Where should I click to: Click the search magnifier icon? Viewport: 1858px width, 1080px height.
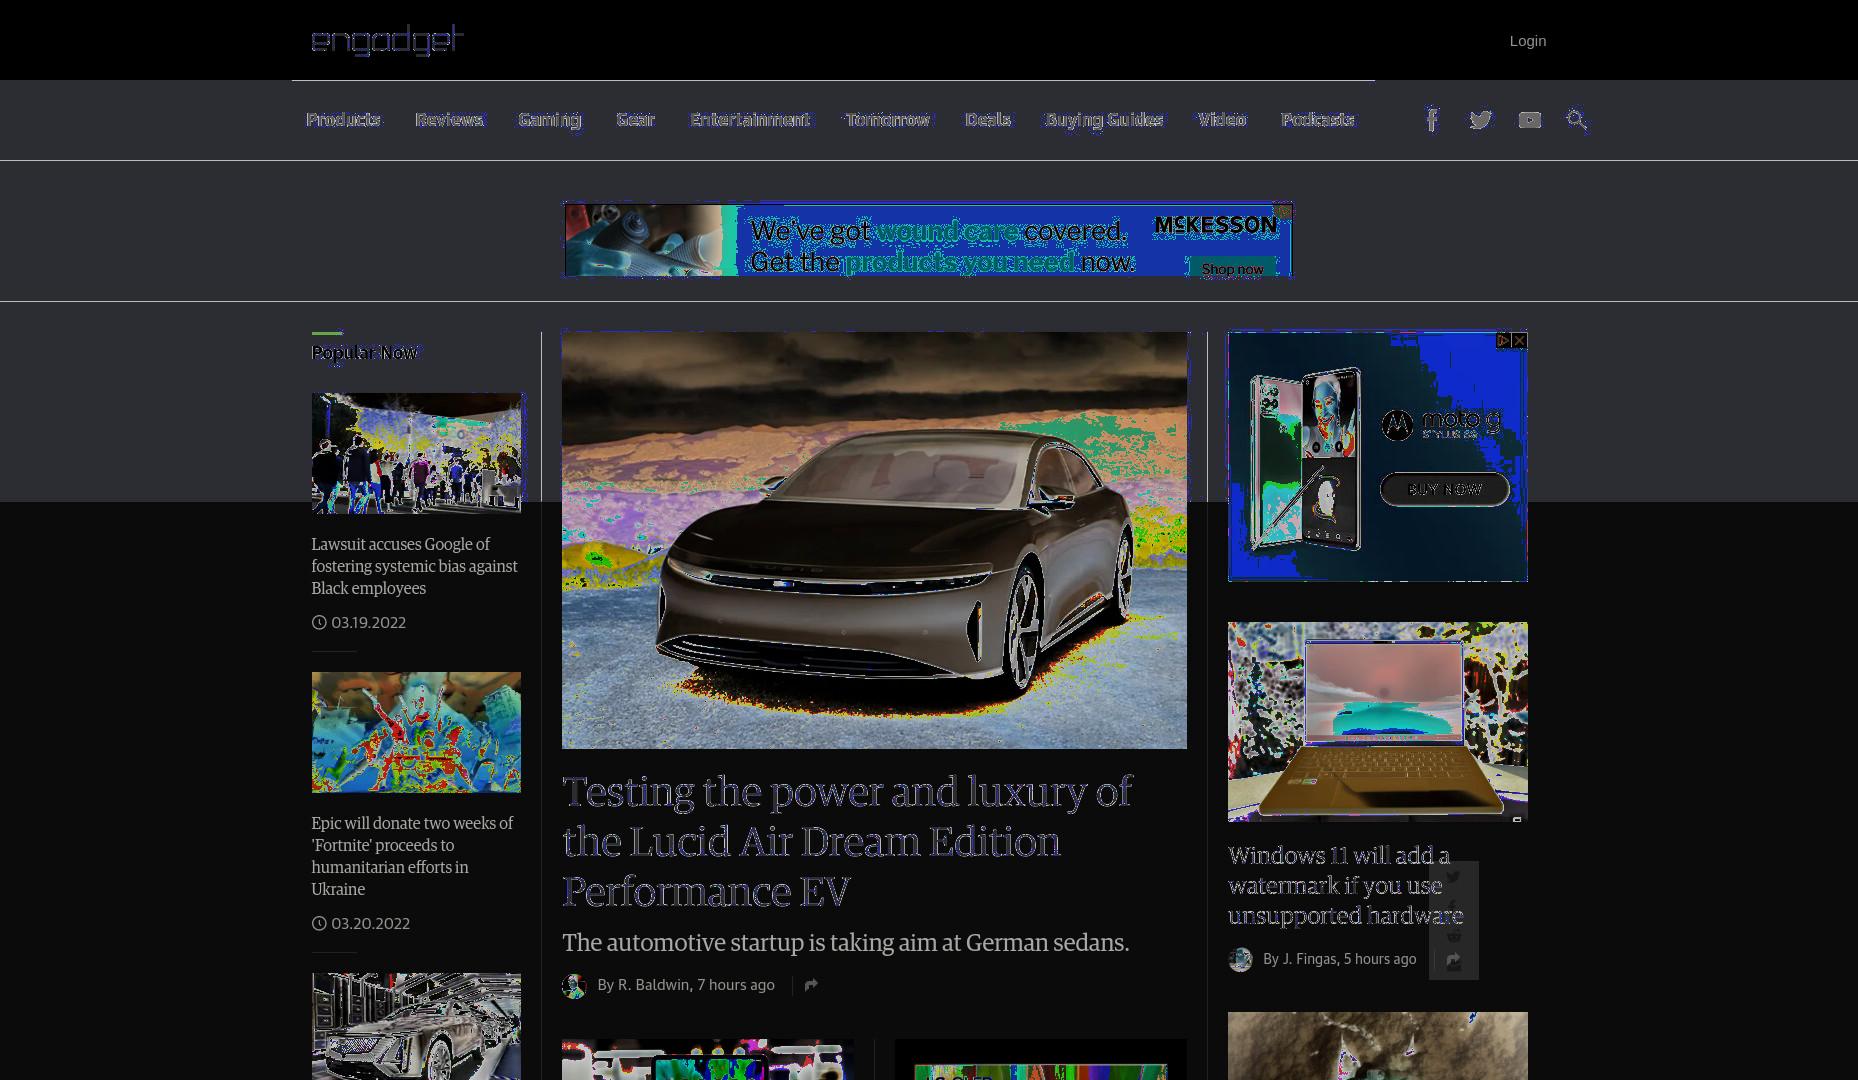(x=1577, y=120)
